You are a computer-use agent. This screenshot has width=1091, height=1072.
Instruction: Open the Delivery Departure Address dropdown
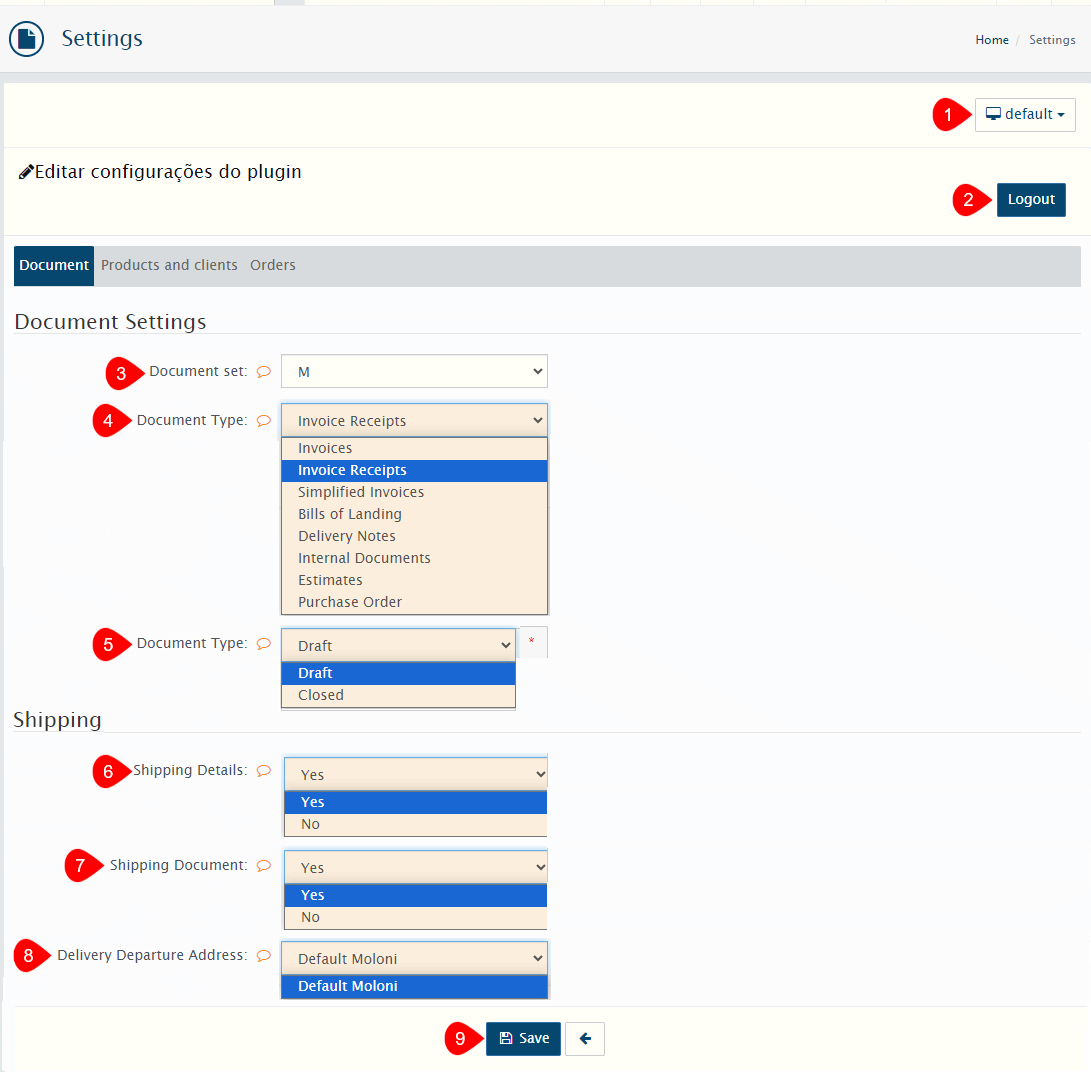tap(414, 958)
